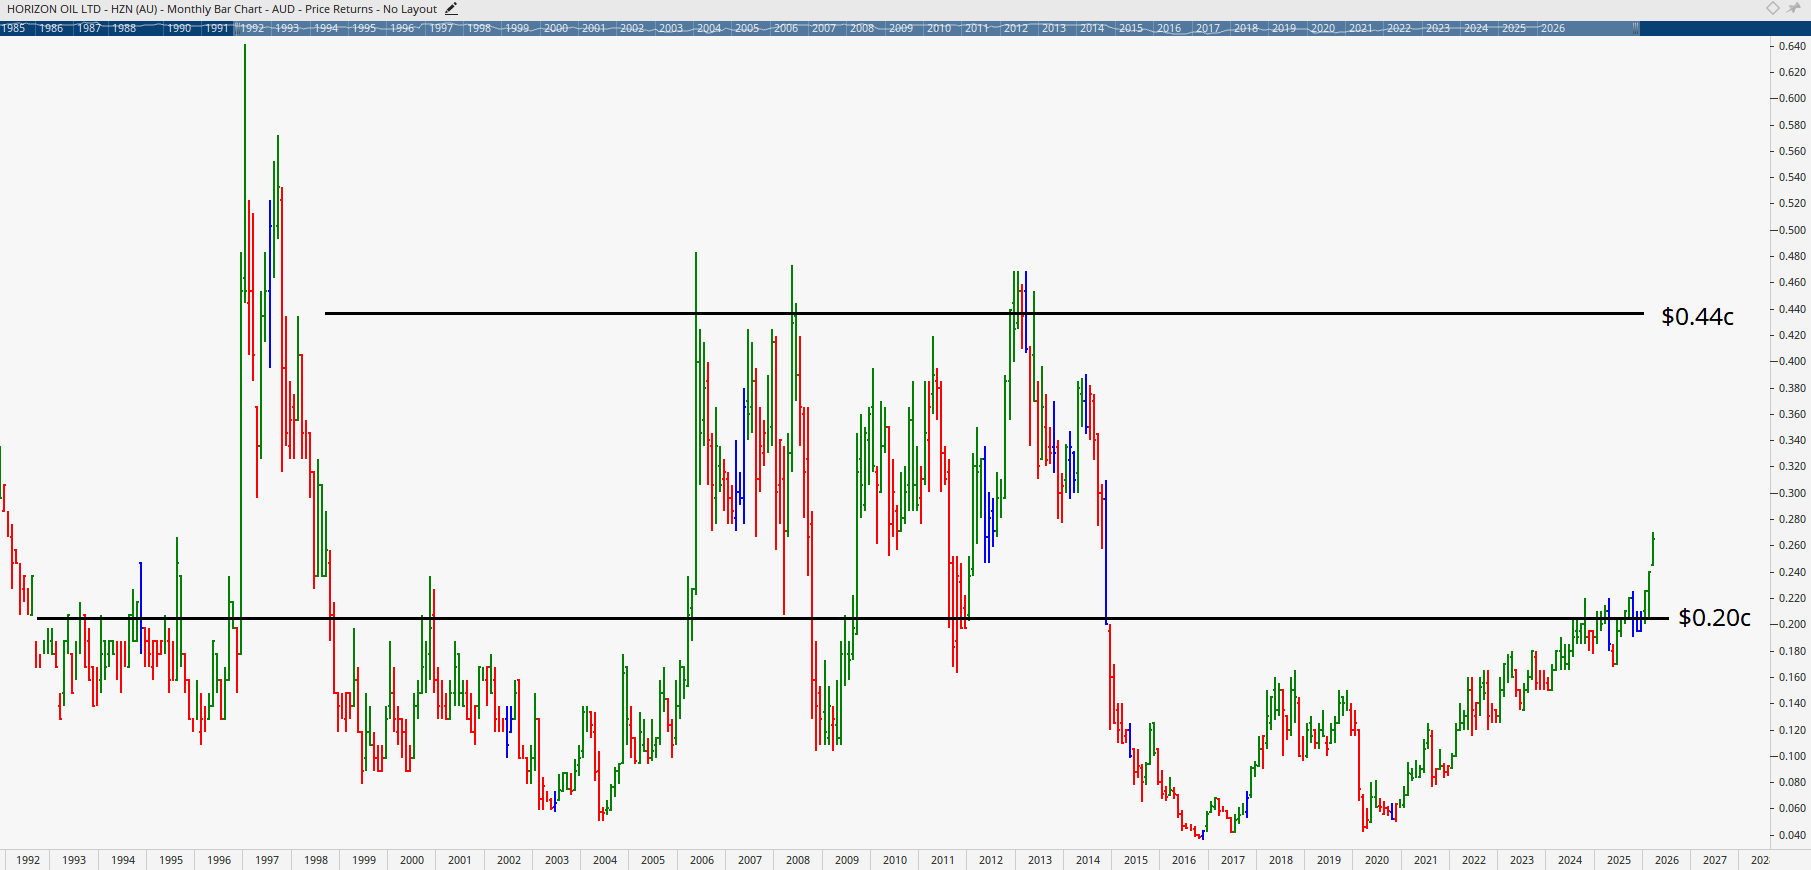The image size is (1811, 870).
Task: Click 2014 on the bottom date axis
Action: coord(1088,860)
